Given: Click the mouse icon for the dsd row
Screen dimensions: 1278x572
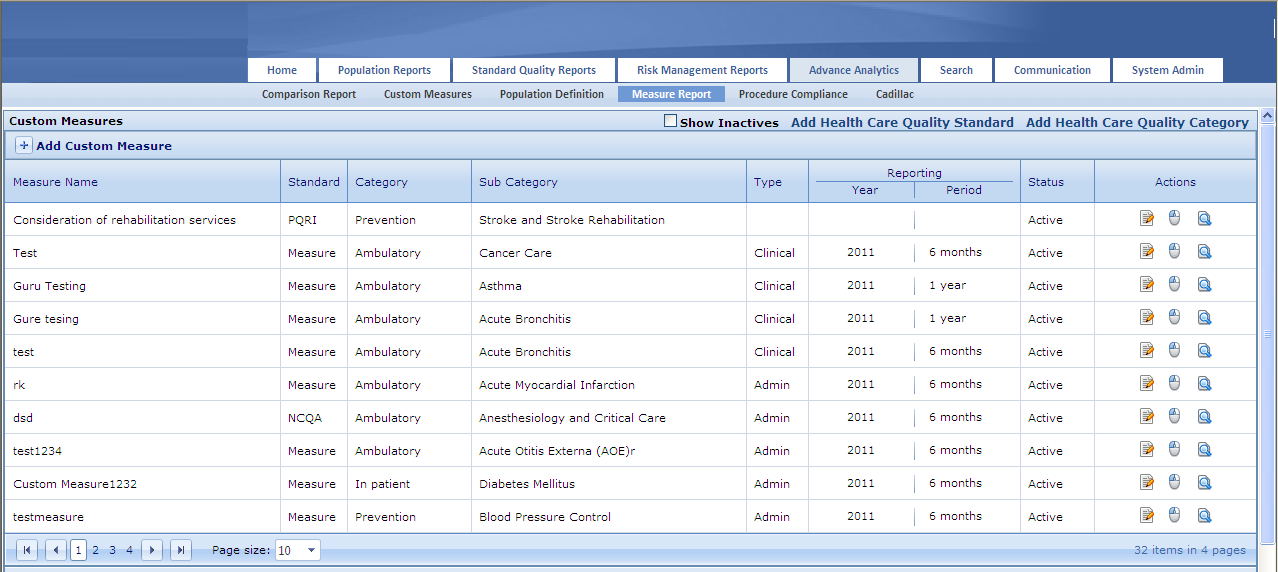Looking at the screenshot, I should [1175, 417].
